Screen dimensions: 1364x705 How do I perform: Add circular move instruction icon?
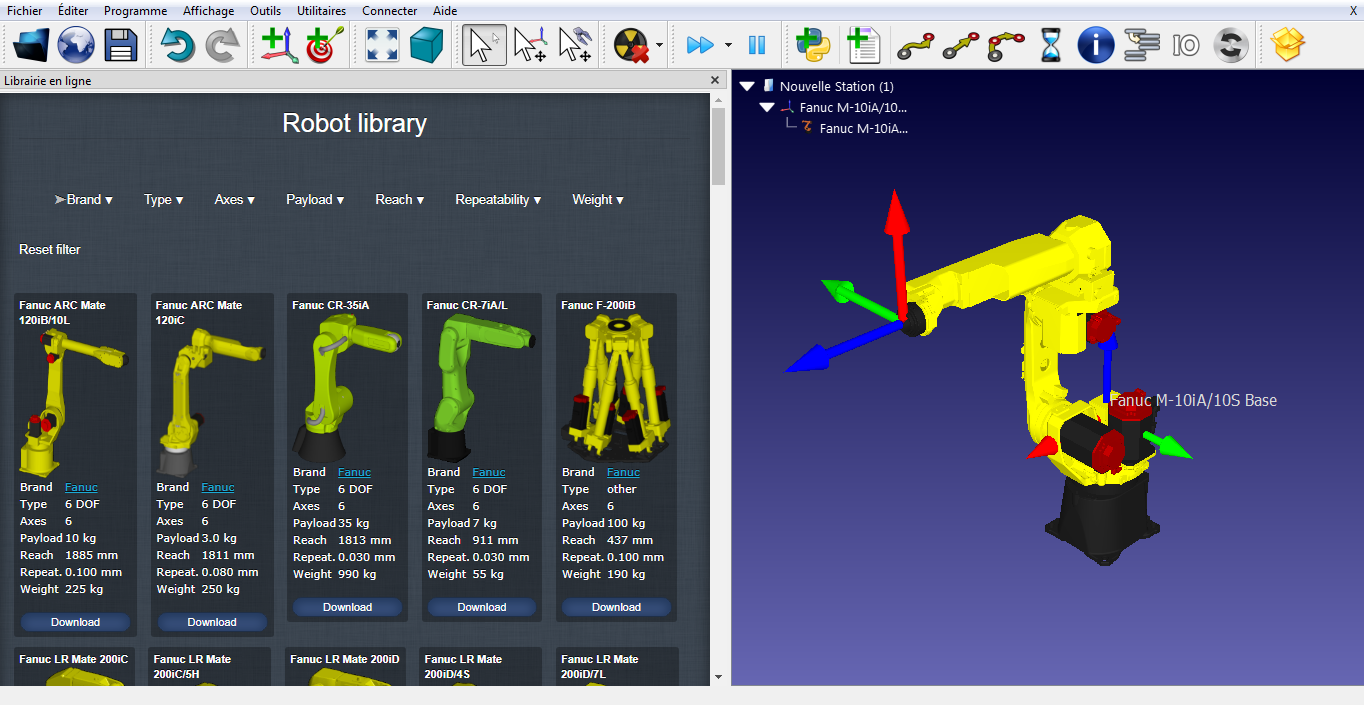[1006, 45]
